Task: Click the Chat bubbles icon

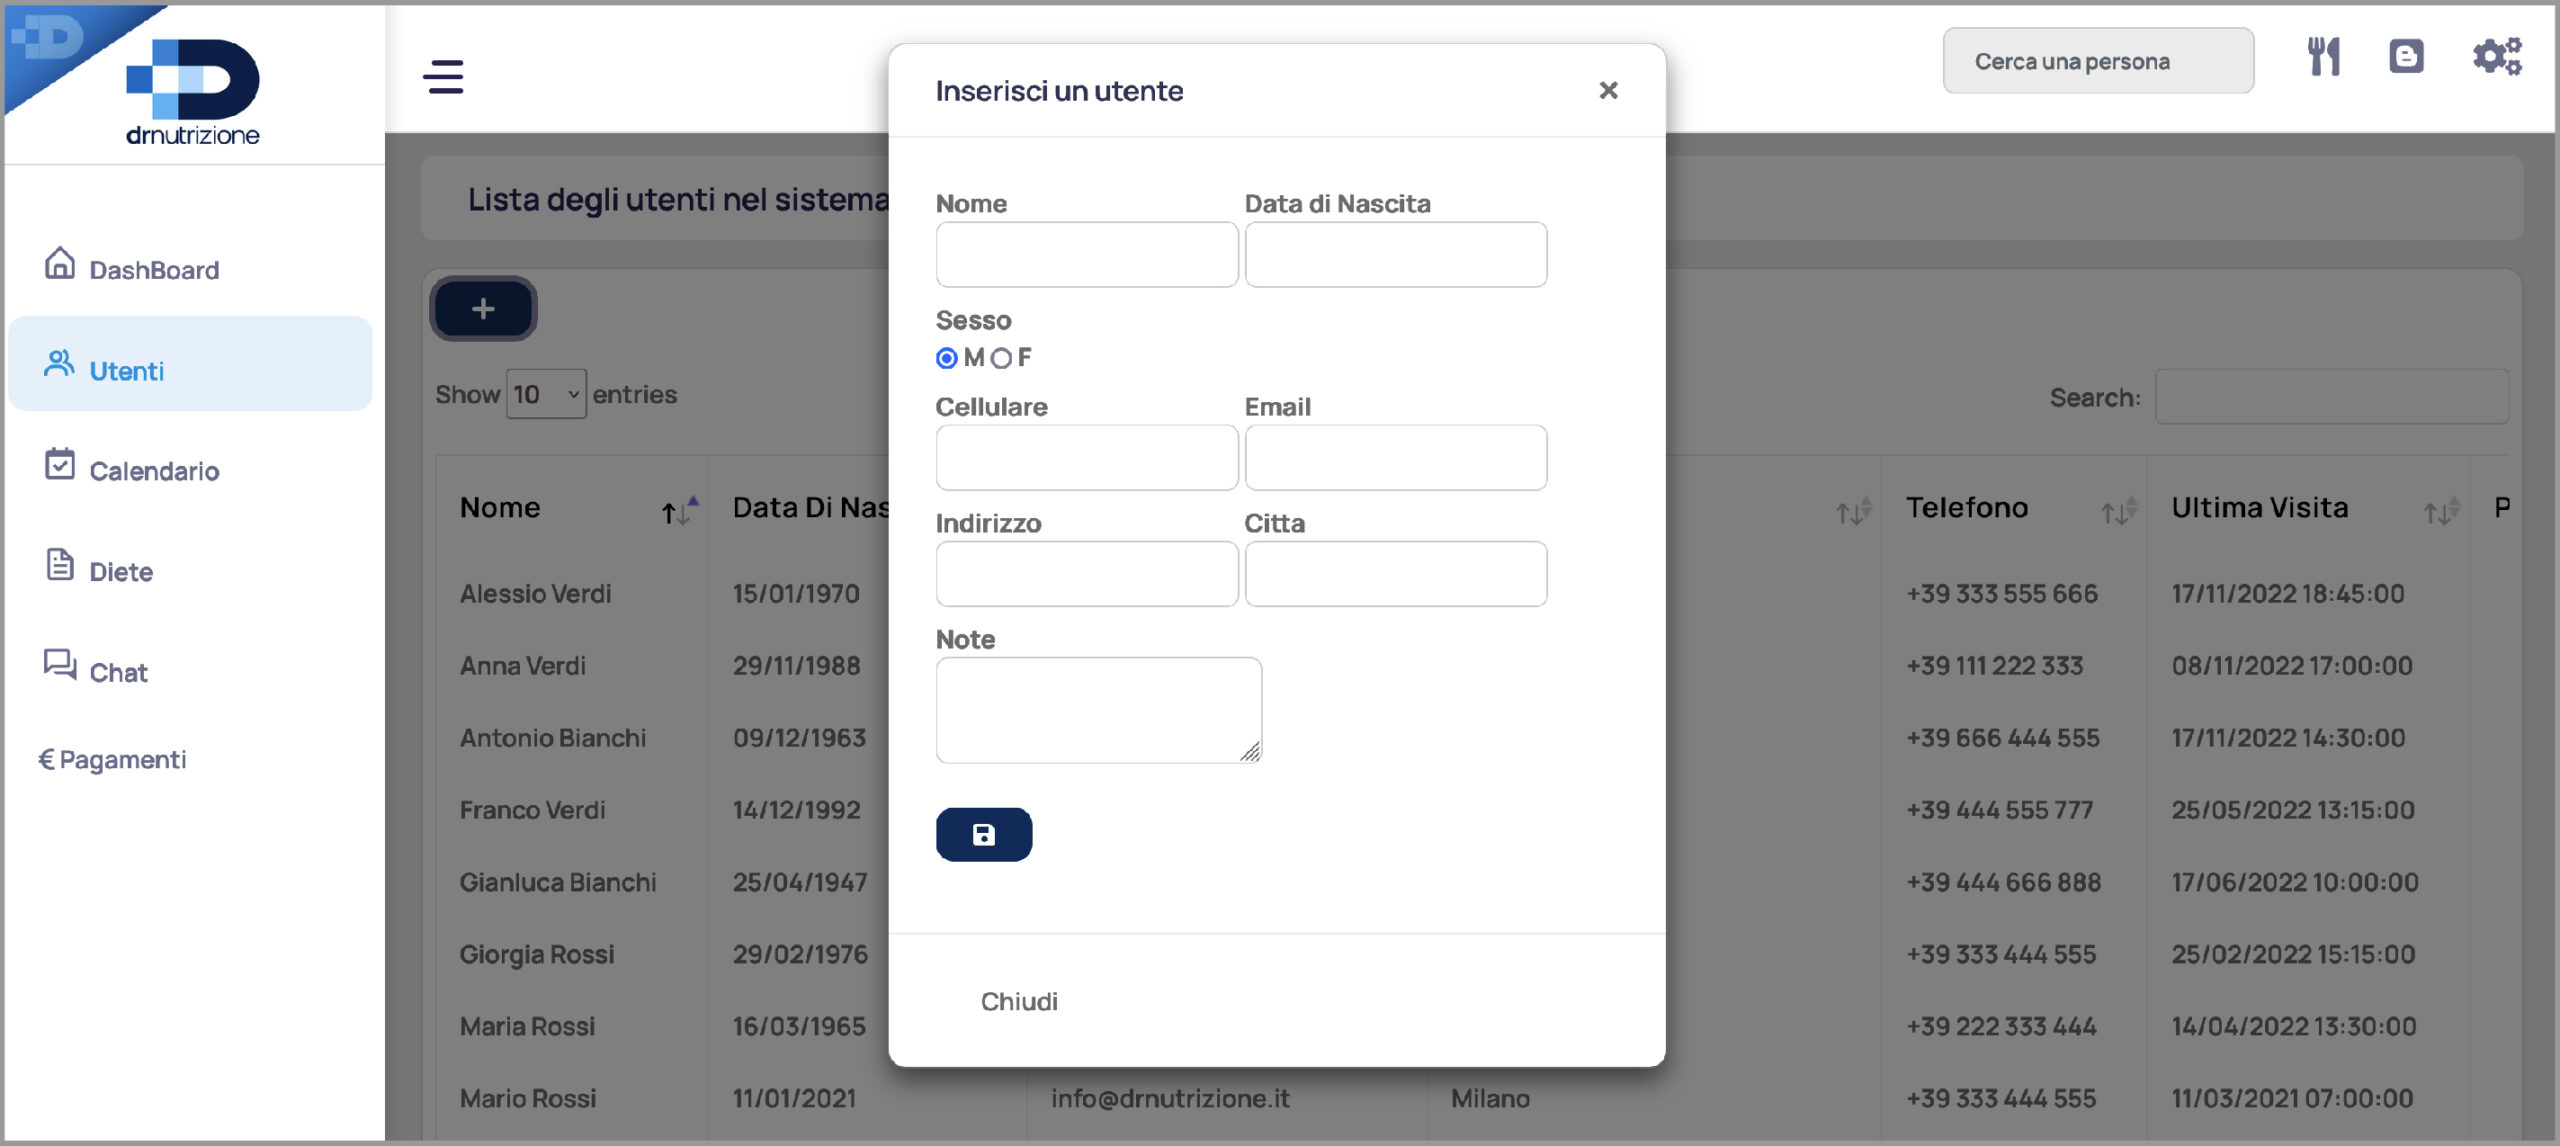Action: [x=60, y=665]
